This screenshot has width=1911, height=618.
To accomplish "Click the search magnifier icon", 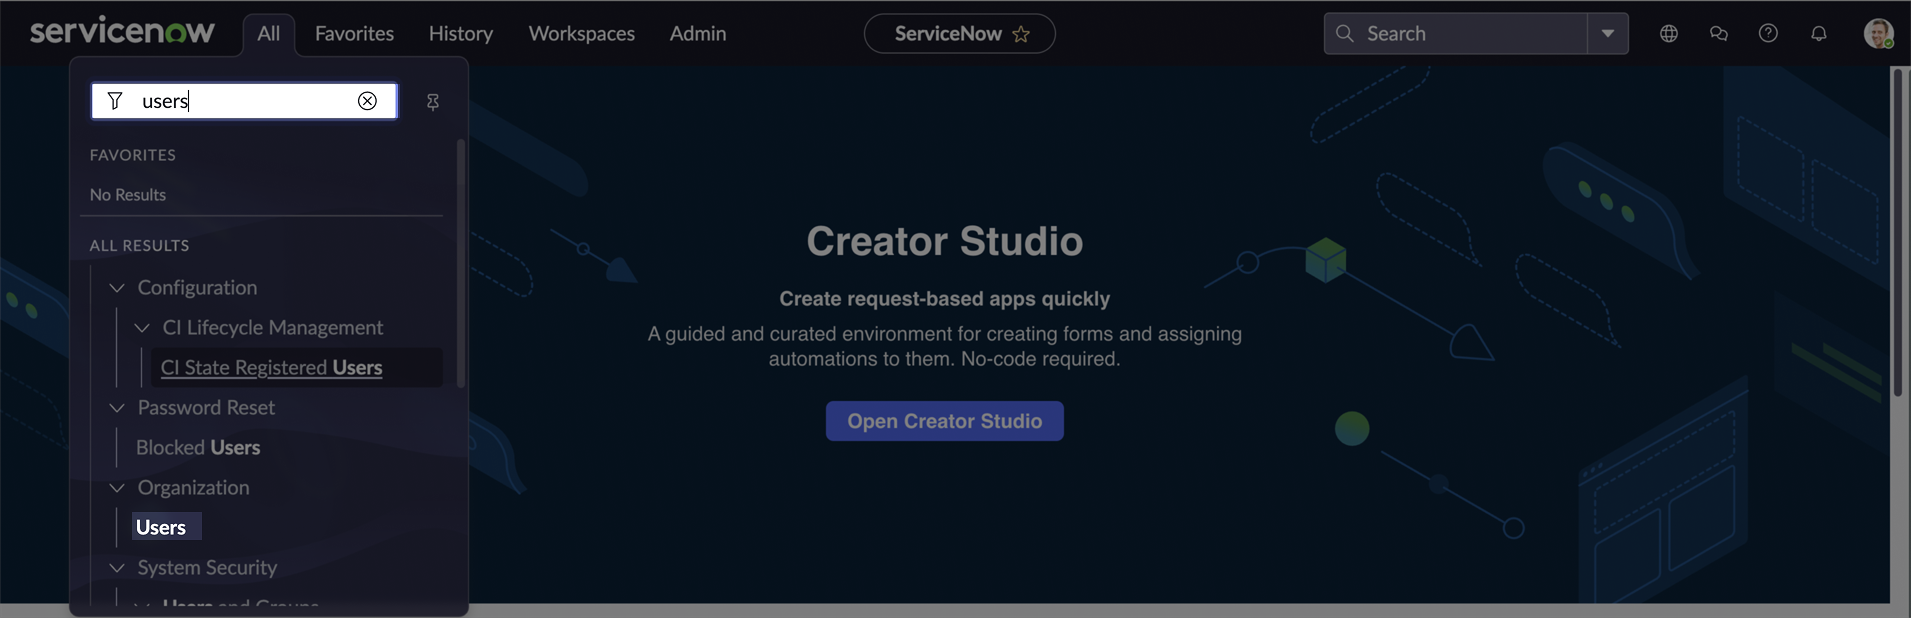I will [1345, 33].
